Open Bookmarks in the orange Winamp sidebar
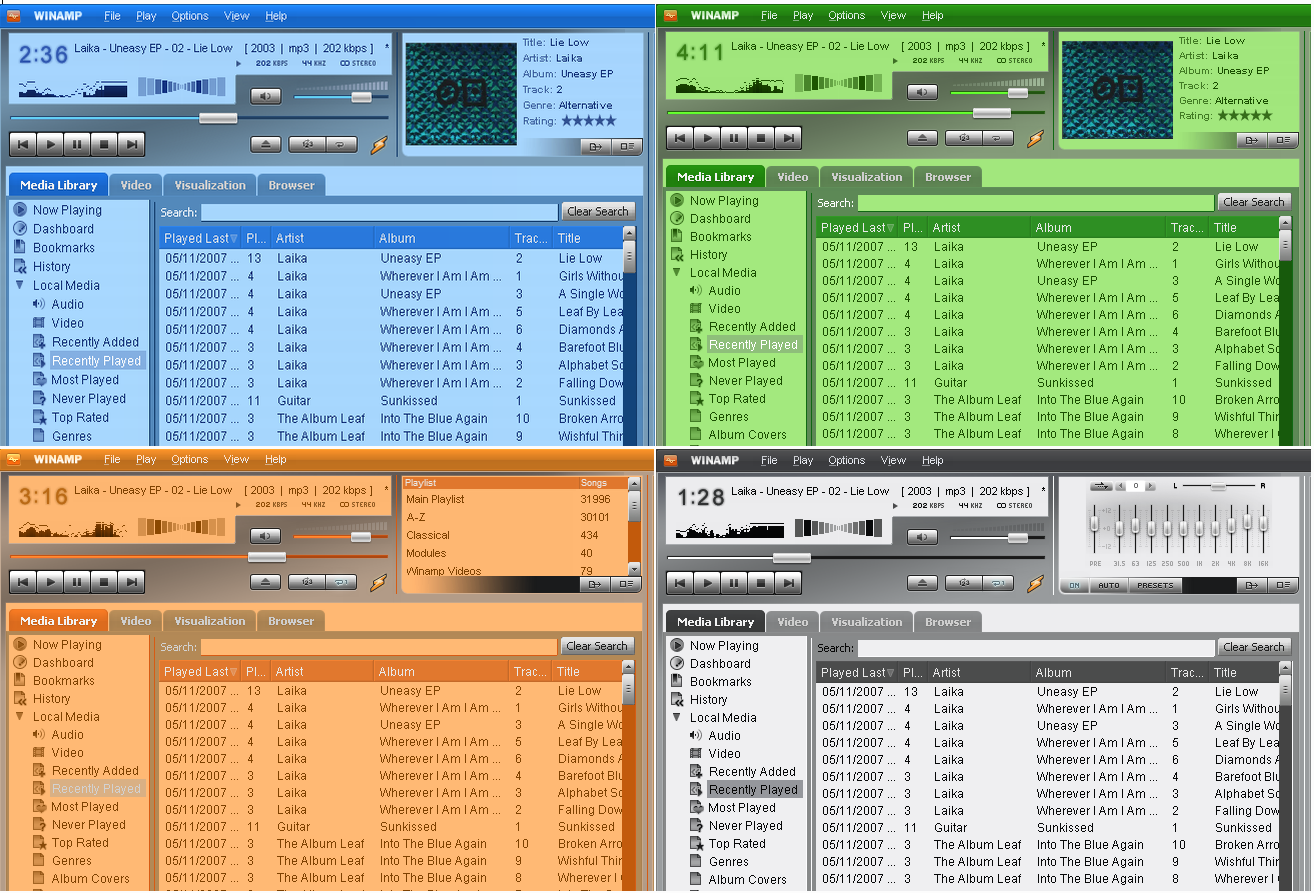Image resolution: width=1314 pixels, height=893 pixels. 64,680
